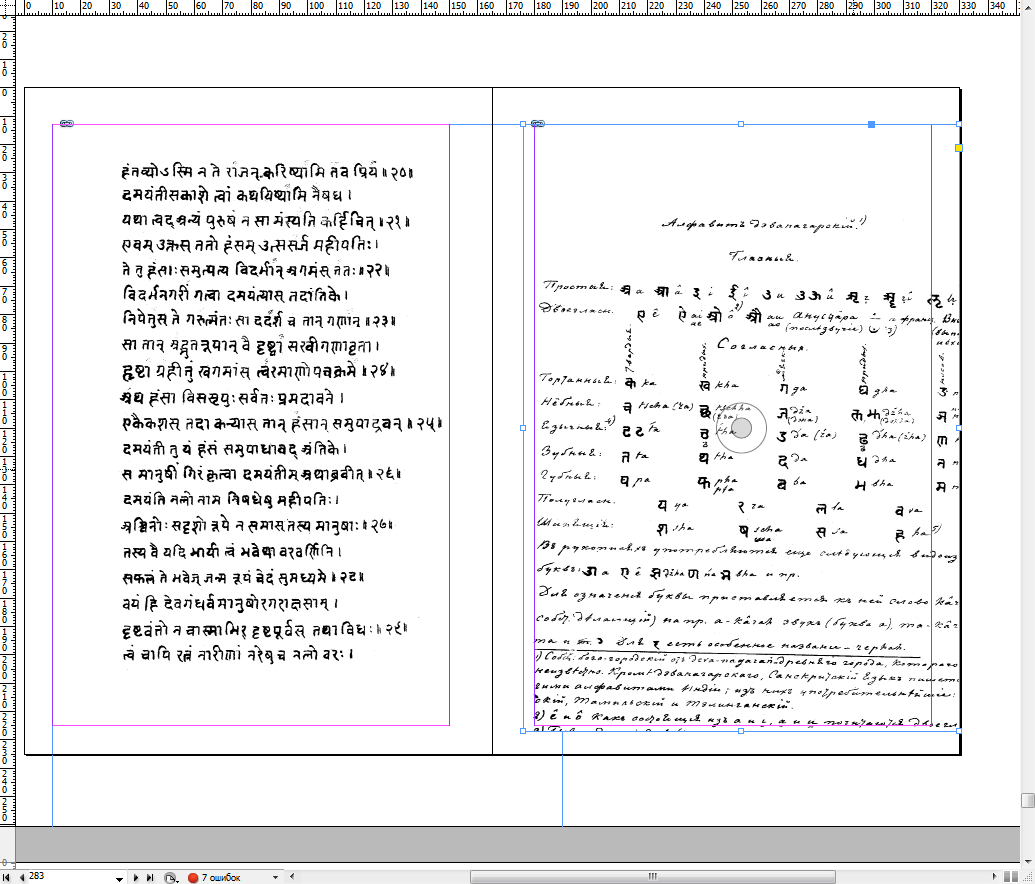Click the page number field showing 283
This screenshot has width=1035, height=884.
coord(70,876)
